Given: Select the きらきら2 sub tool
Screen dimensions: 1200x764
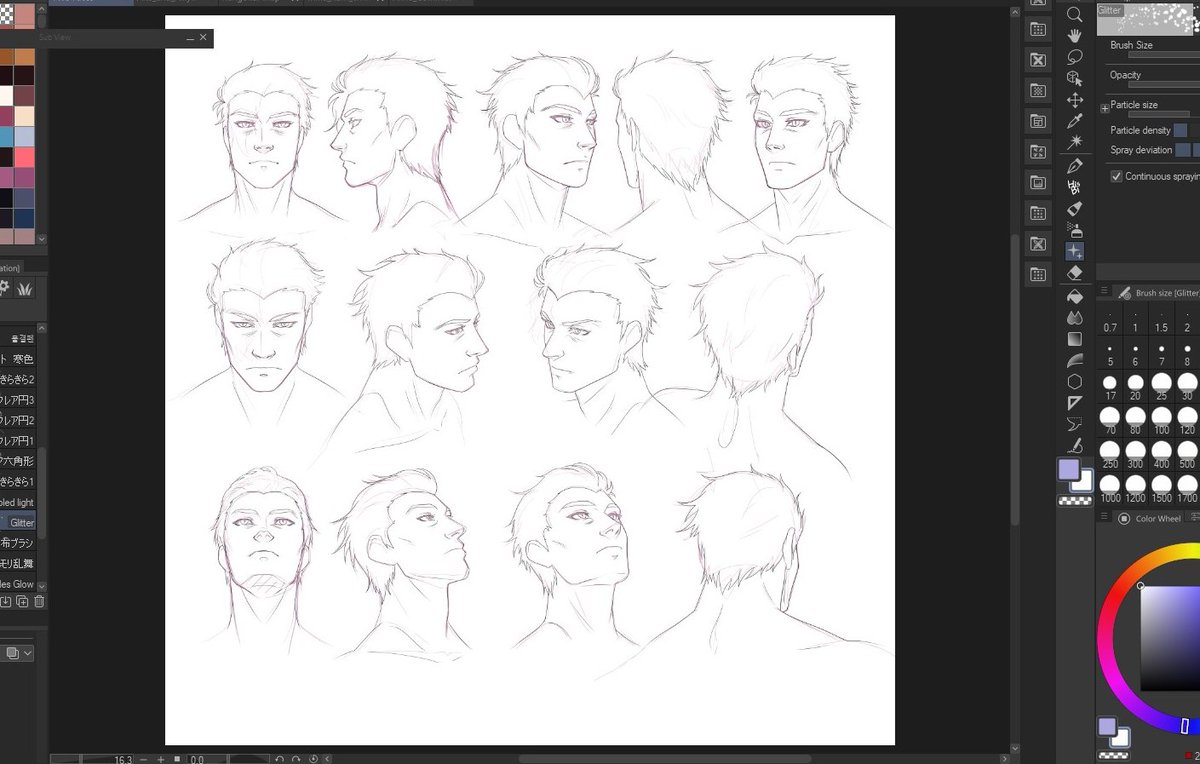Looking at the screenshot, I should pos(18,379).
